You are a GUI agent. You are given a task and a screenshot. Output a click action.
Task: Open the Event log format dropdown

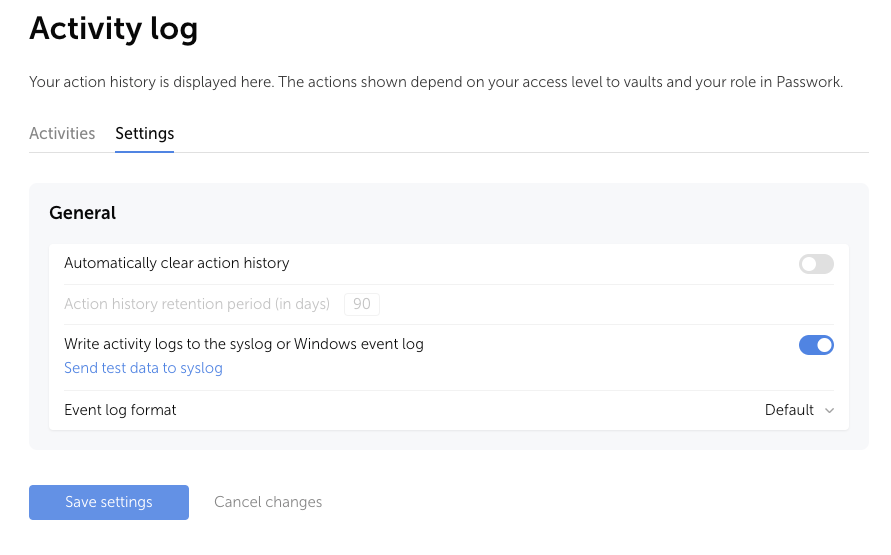[798, 410]
